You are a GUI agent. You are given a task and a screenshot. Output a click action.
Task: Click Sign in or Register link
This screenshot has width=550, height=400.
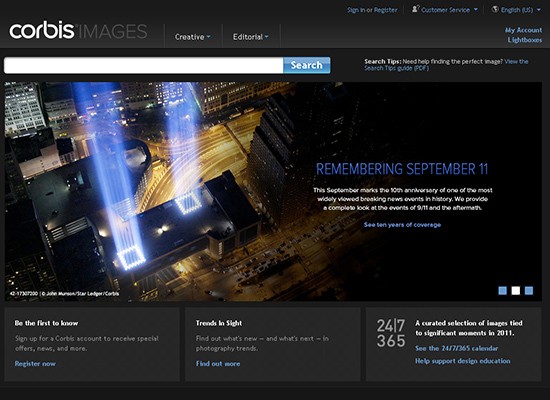[372, 10]
